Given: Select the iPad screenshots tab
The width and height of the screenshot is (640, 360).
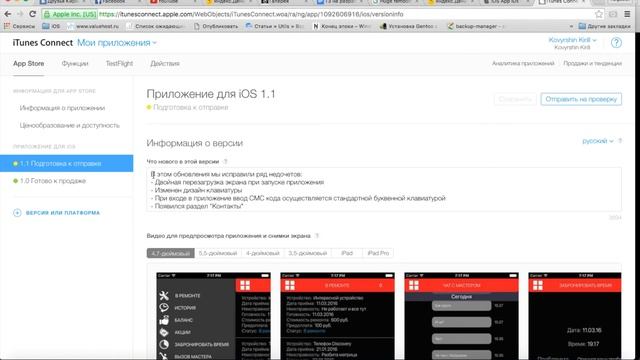Looking at the screenshot, I should (347, 253).
